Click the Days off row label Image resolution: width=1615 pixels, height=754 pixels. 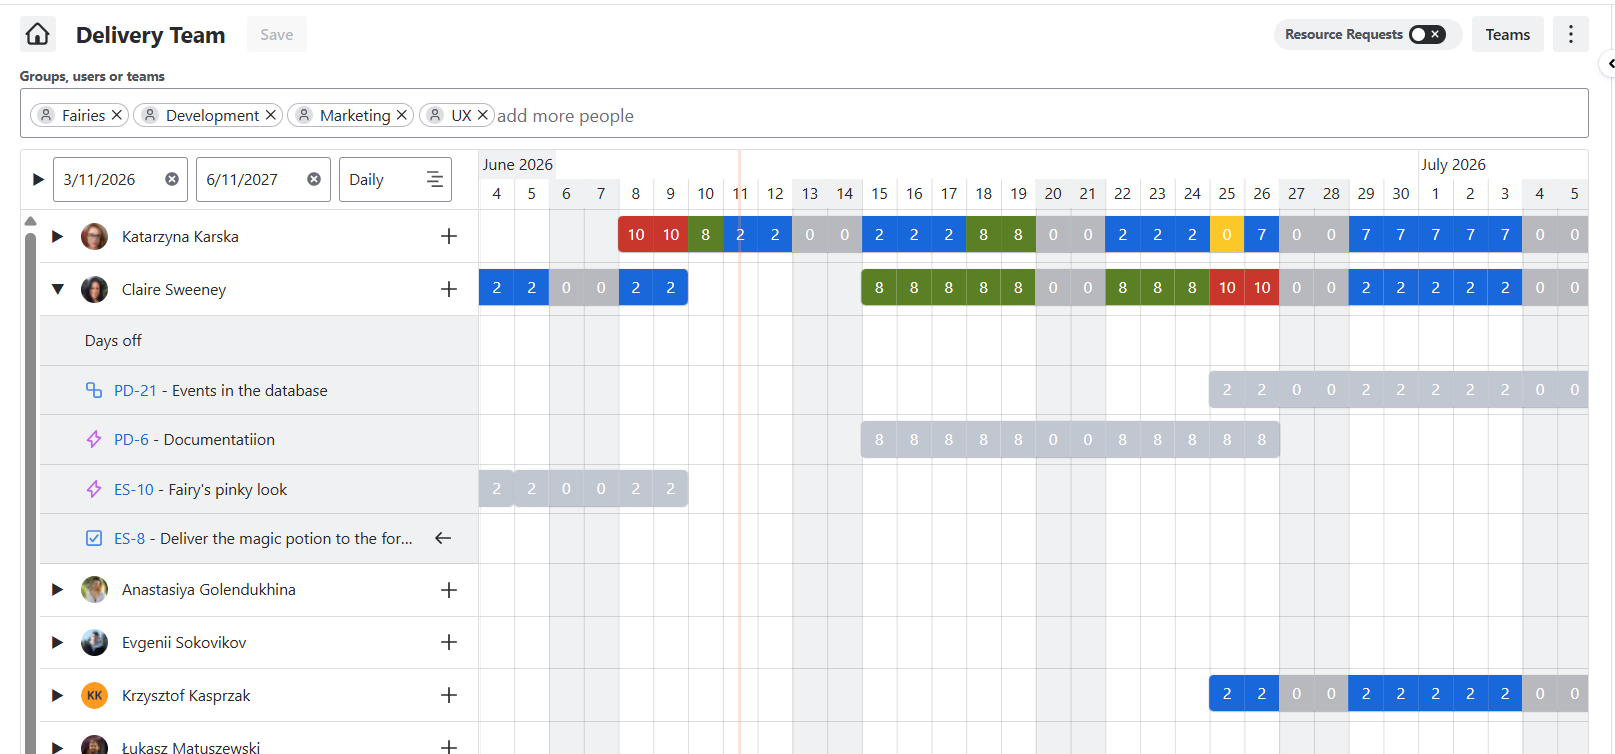pos(113,340)
